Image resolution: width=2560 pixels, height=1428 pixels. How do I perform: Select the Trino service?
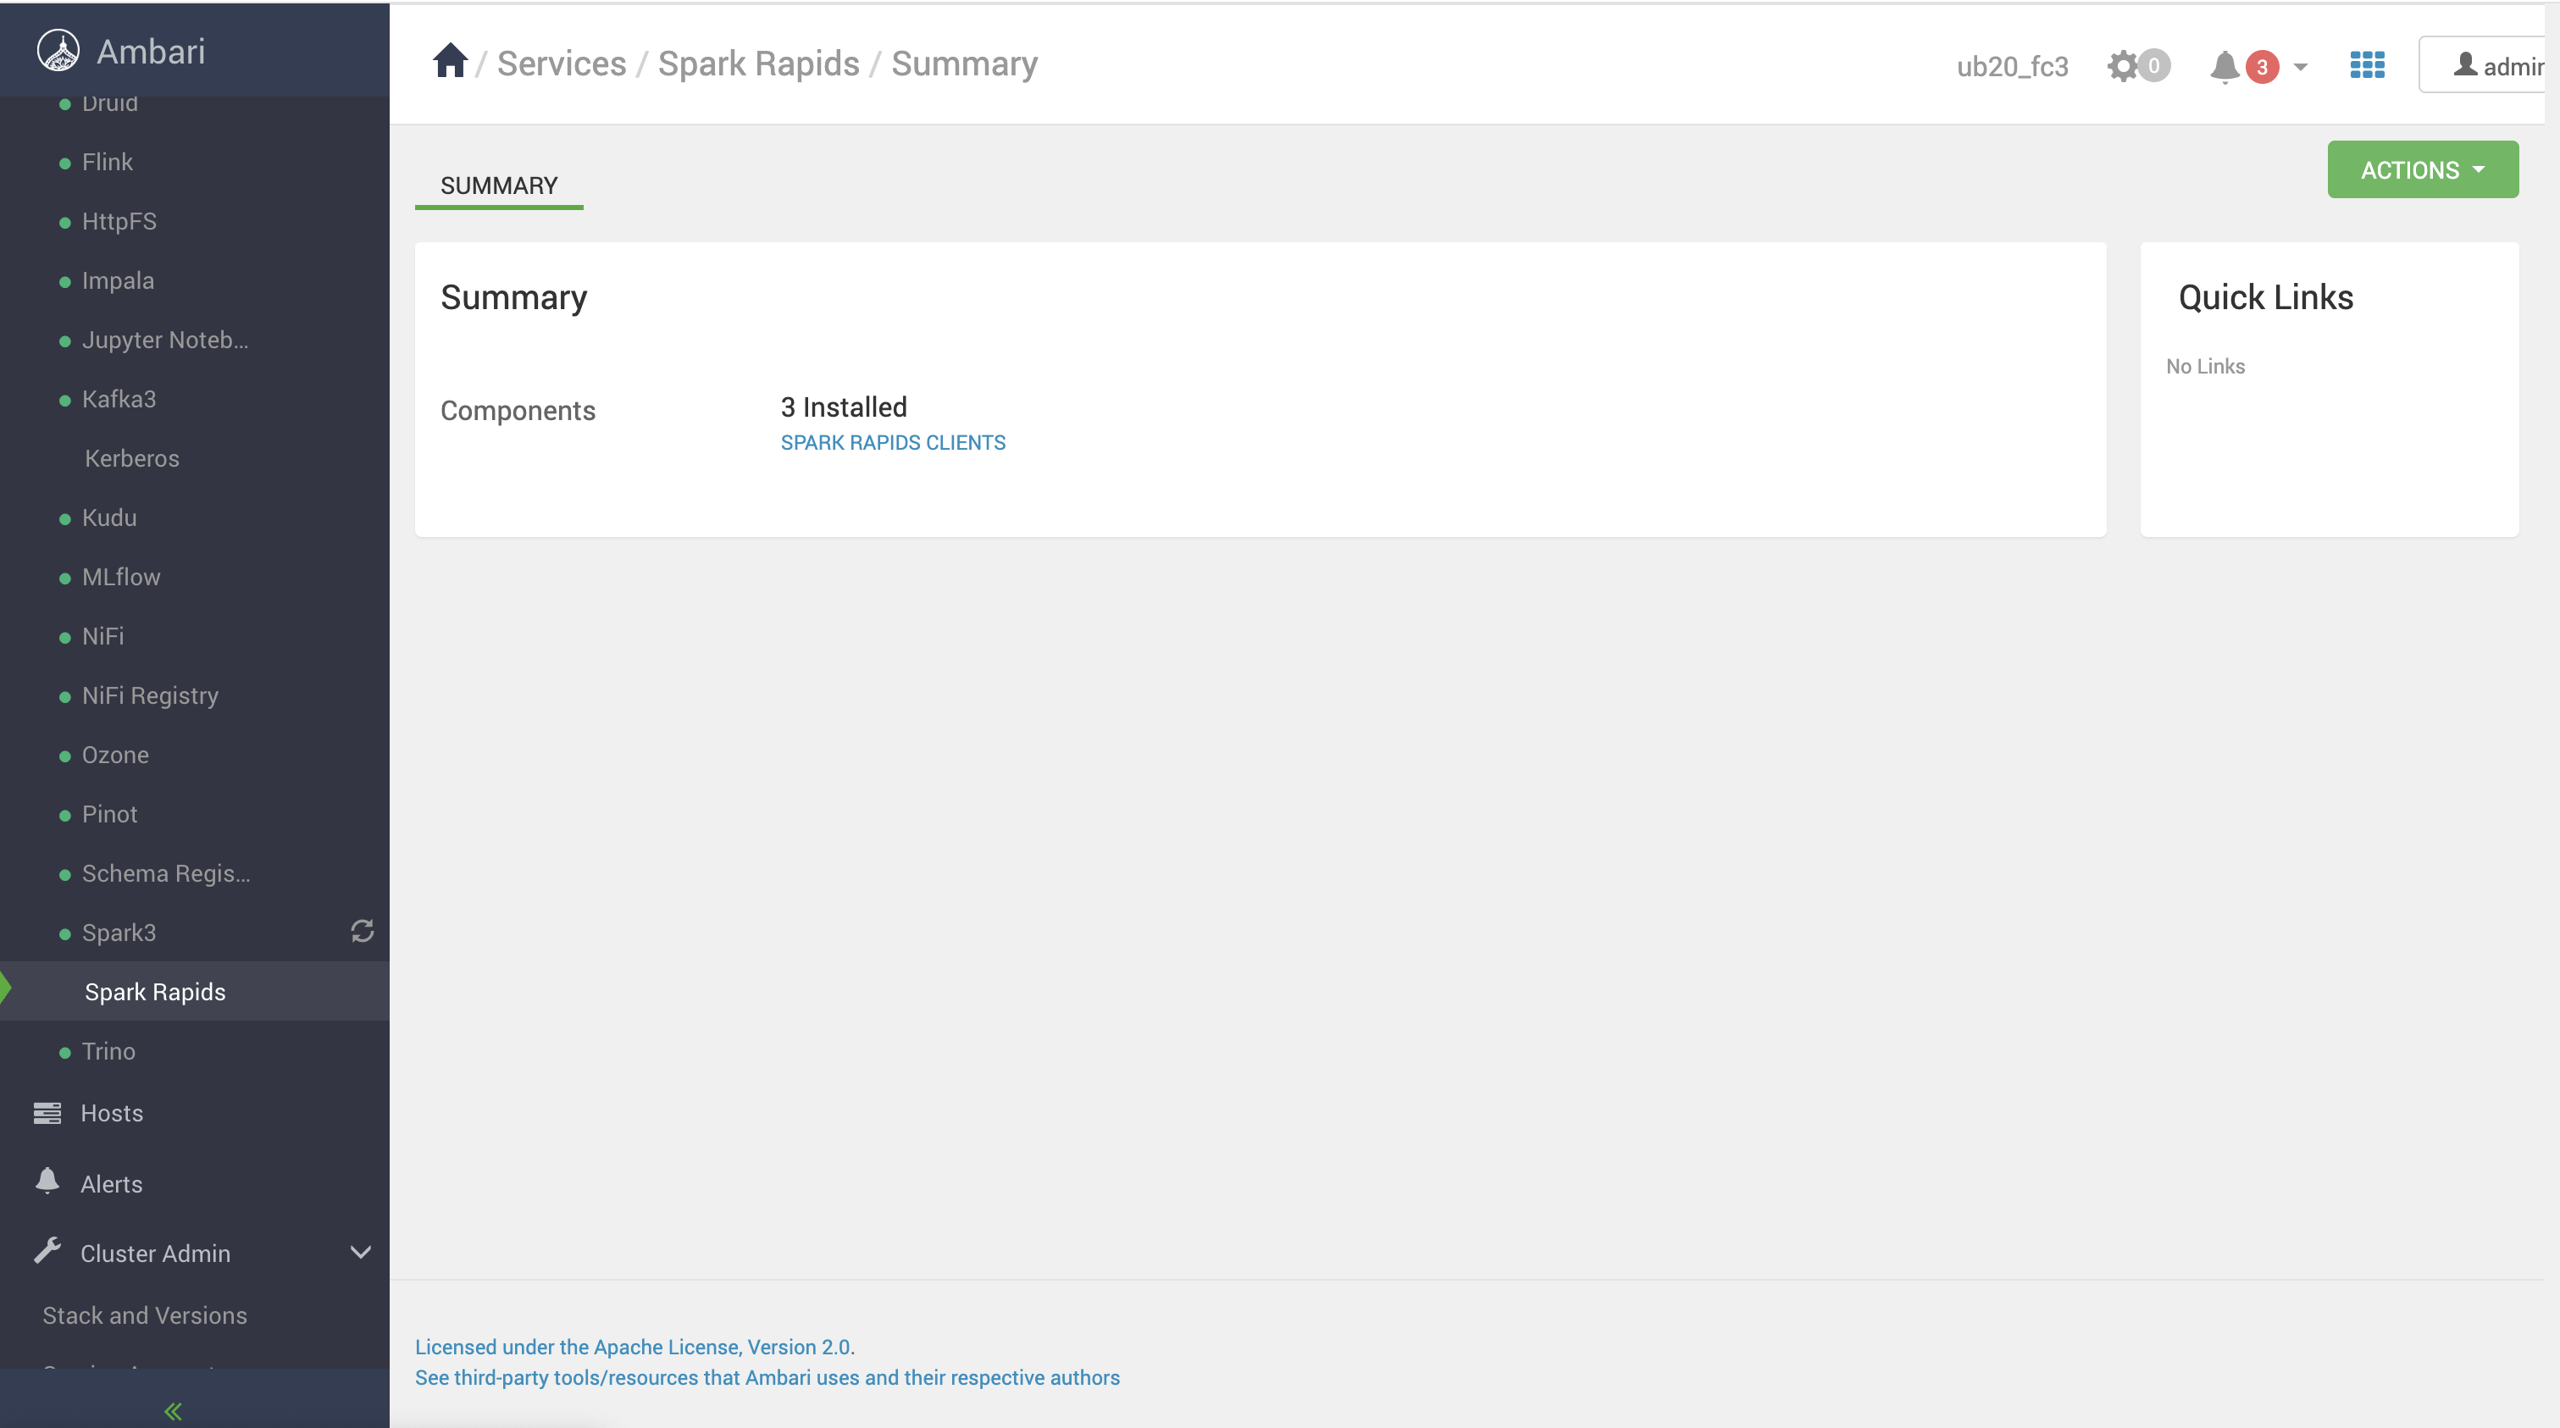click(108, 1050)
